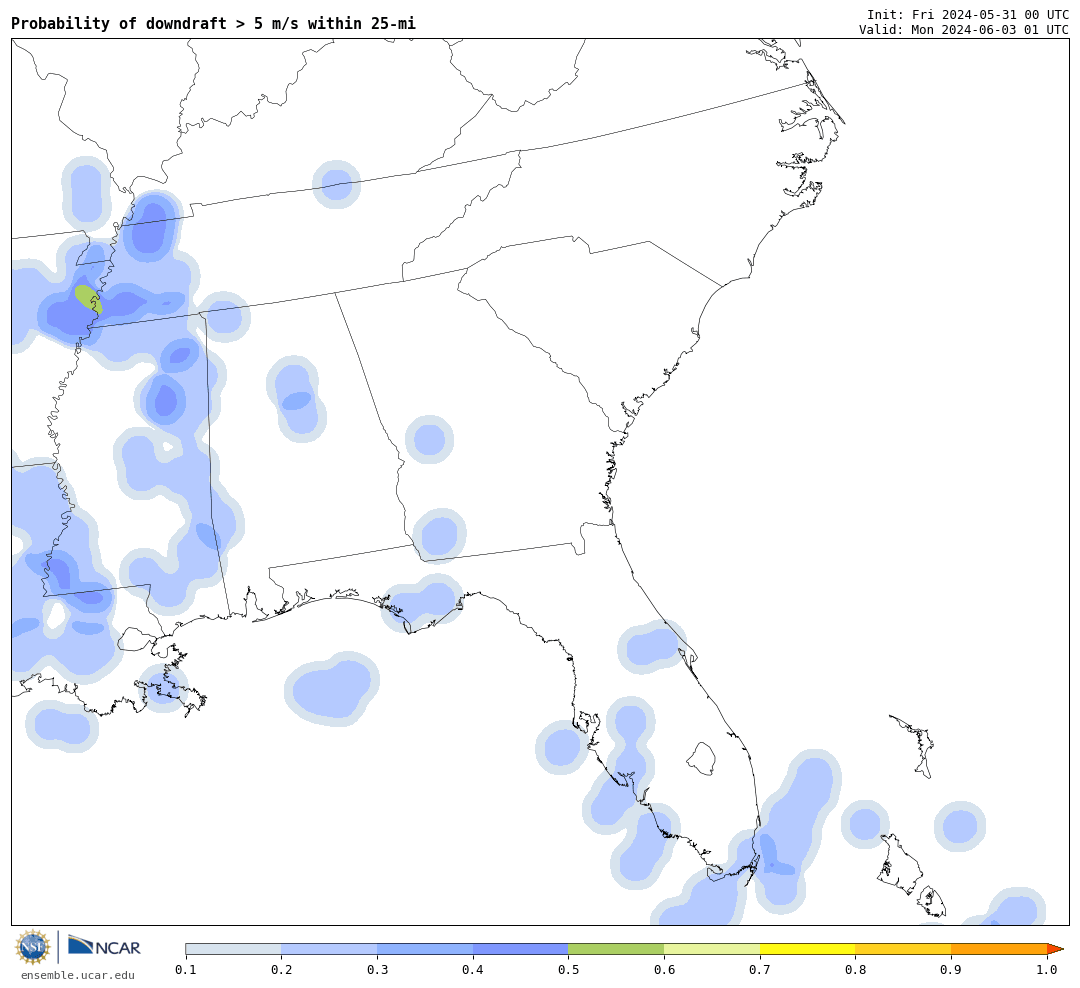Click the 0.7–0.8 yellow colorbar segment
1080x988 pixels.
point(807,949)
